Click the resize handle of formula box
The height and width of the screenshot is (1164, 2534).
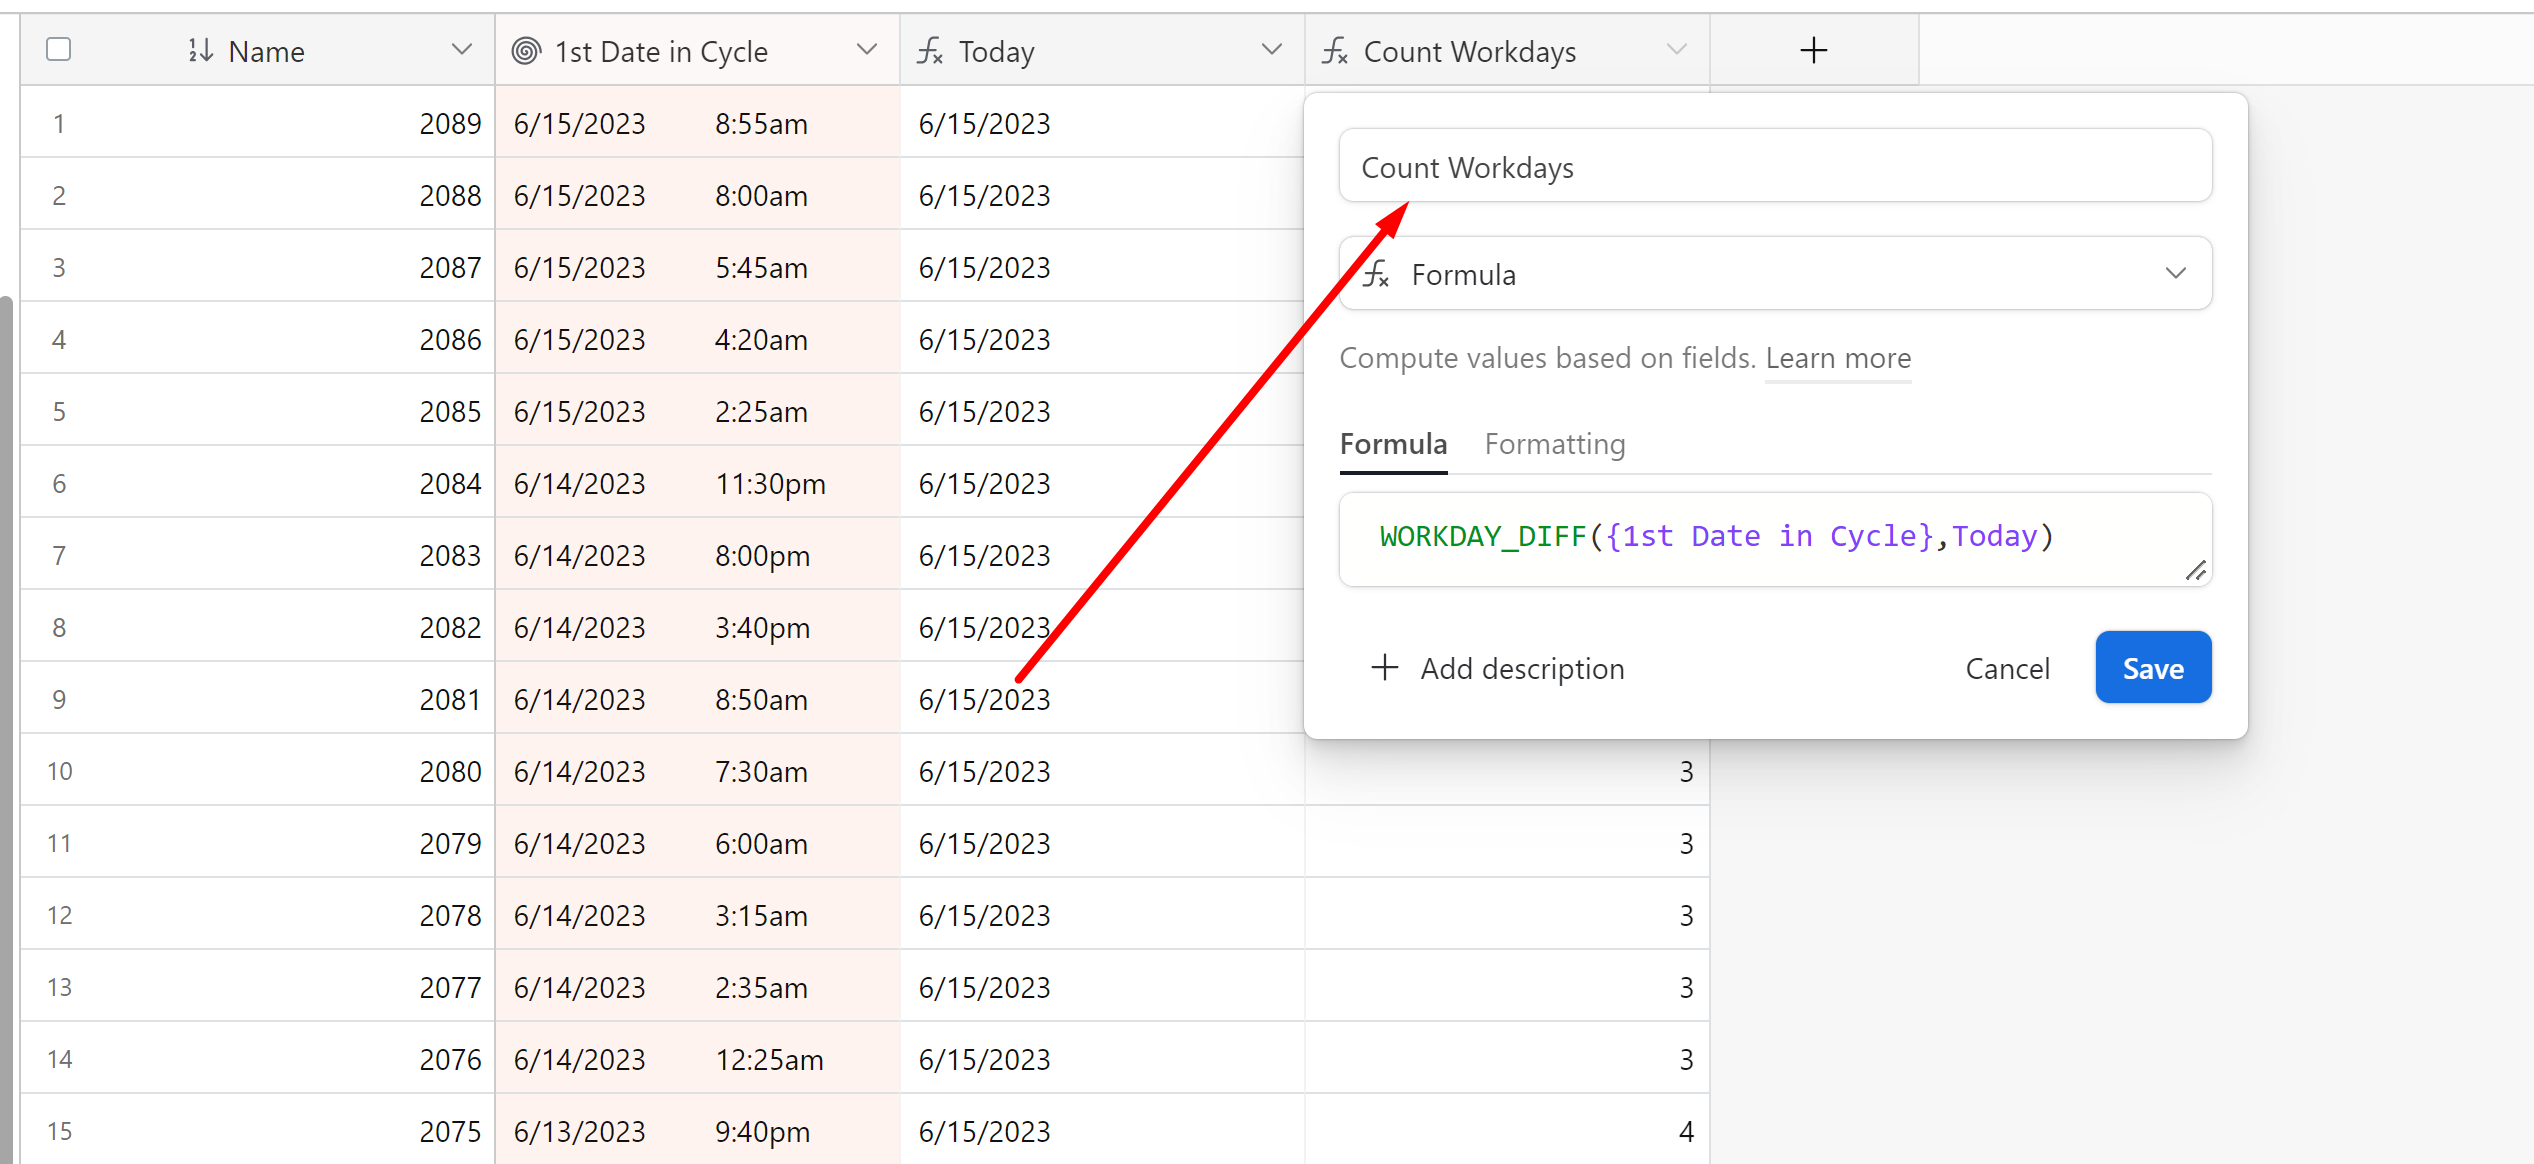pos(2196,571)
